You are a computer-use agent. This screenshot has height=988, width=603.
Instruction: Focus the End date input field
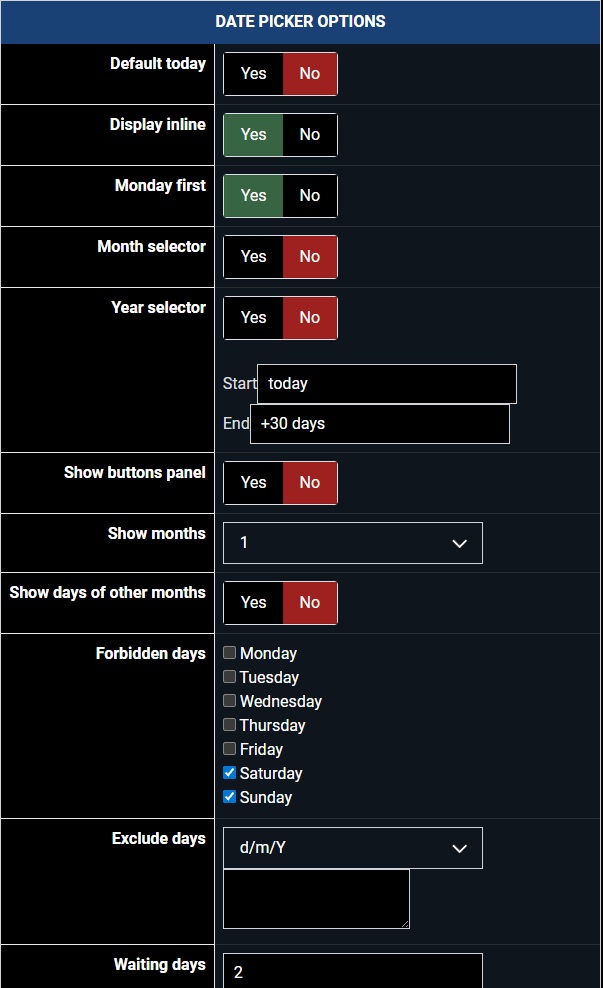click(379, 424)
